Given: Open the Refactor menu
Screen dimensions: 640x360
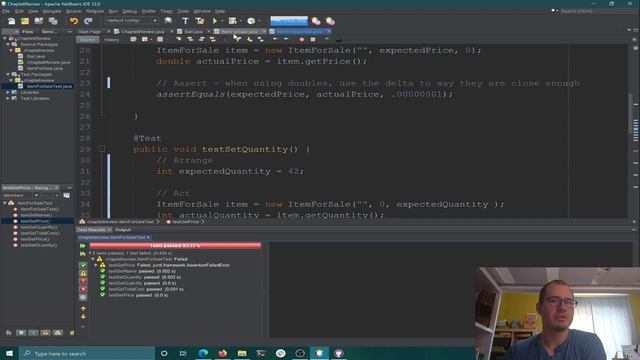Looking at the screenshot, I should [x=95, y=11].
